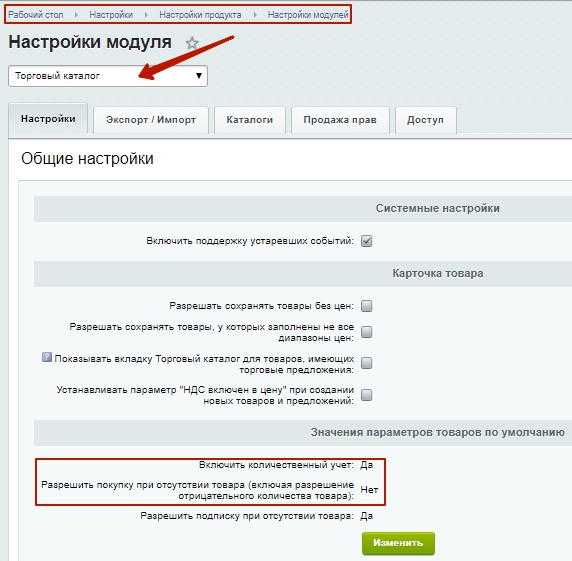The height and width of the screenshot is (561, 572).
Task: Tick the НДС включен в цену checkbox
Action: click(366, 395)
